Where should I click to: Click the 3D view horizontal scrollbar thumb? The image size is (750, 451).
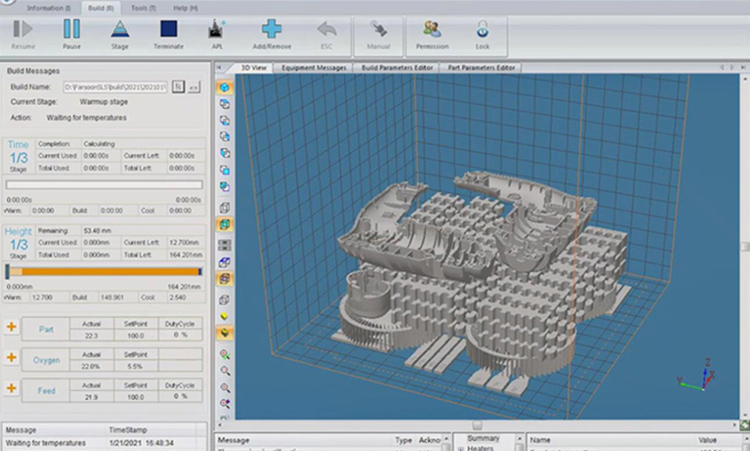tap(477, 425)
